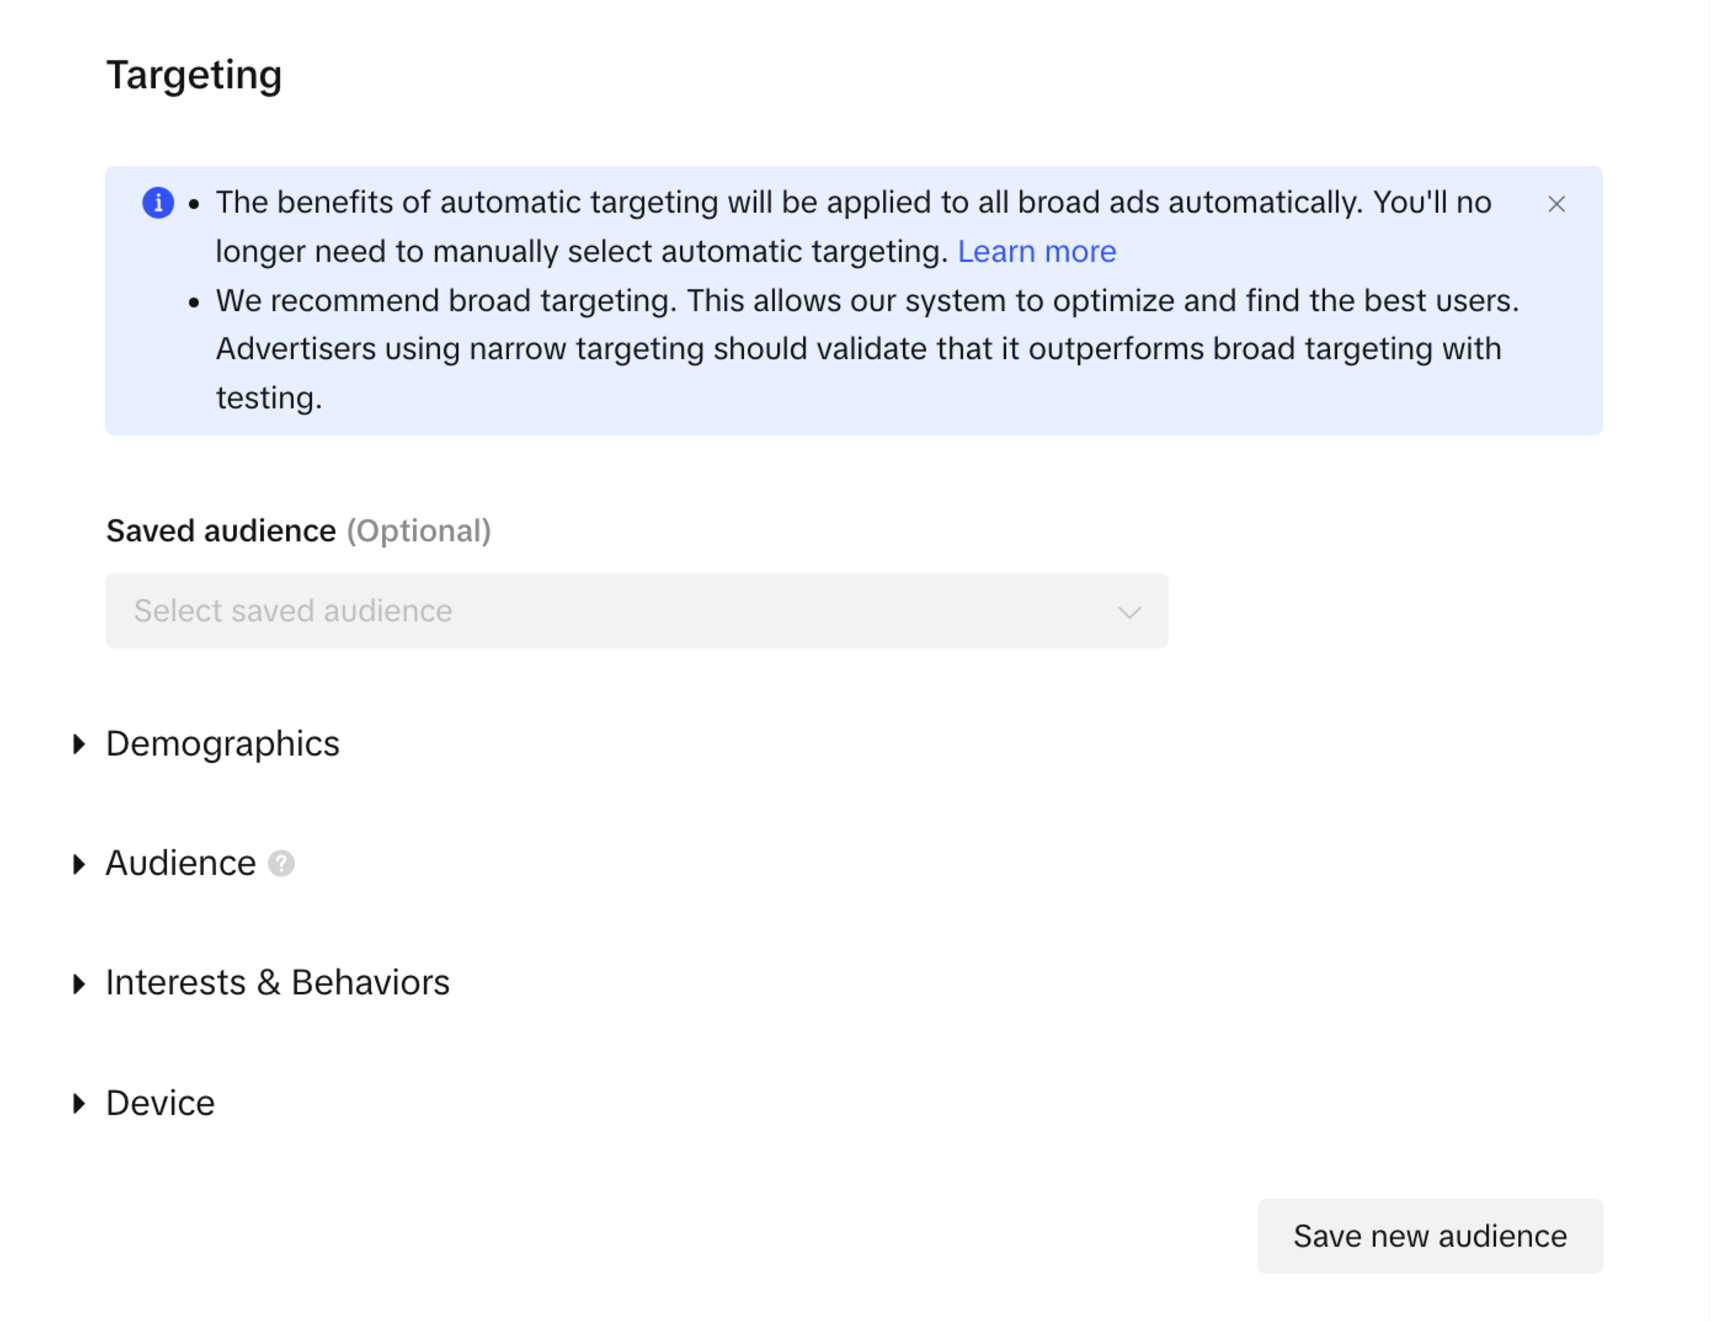This screenshot has width=1710, height=1322.
Task: Click the Targeting section heading
Action: point(194,75)
